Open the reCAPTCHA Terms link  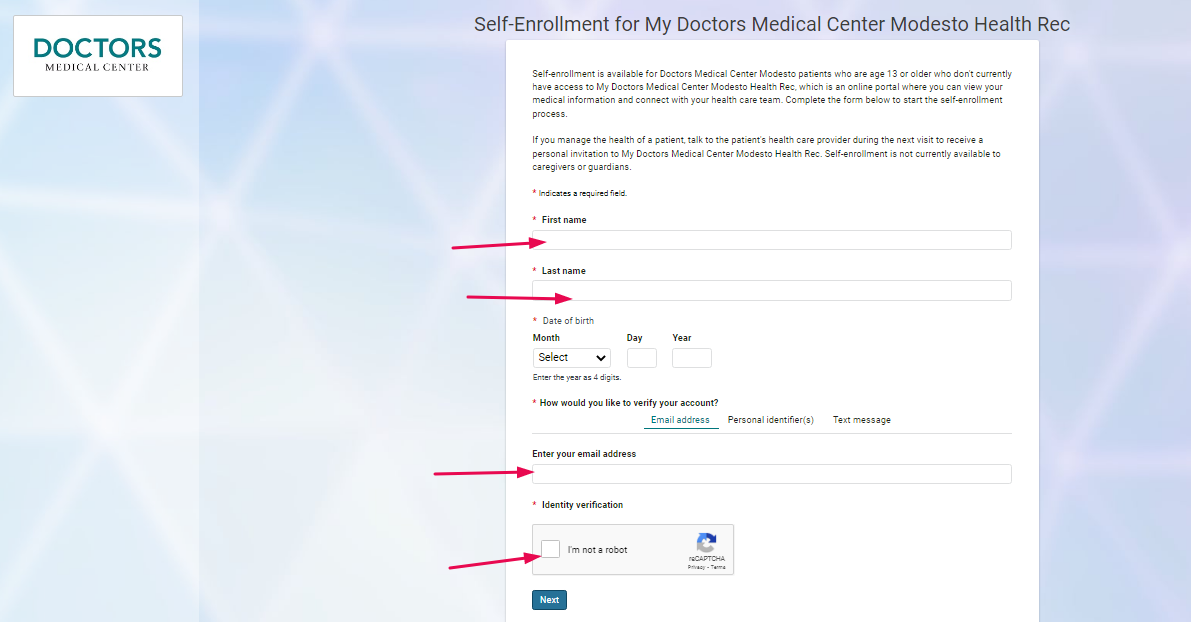point(719,567)
